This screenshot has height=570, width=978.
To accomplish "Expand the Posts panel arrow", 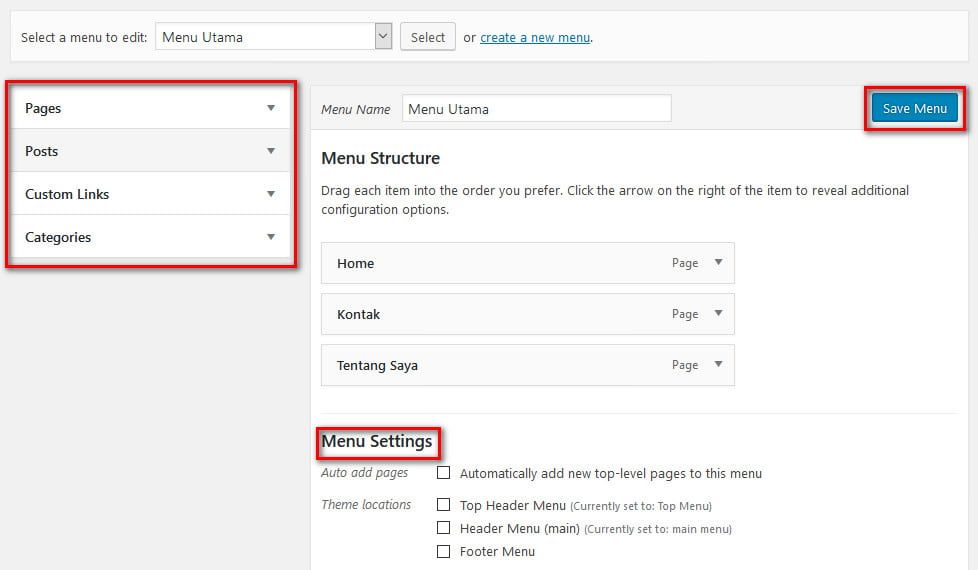I will pos(270,151).
